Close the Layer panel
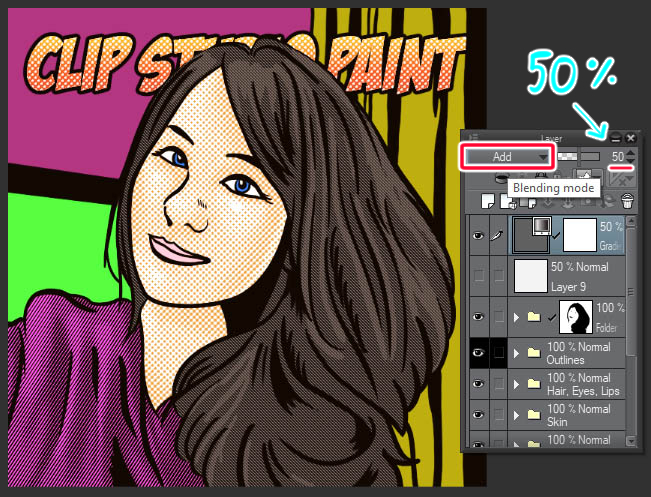The image size is (651, 497). point(631,138)
